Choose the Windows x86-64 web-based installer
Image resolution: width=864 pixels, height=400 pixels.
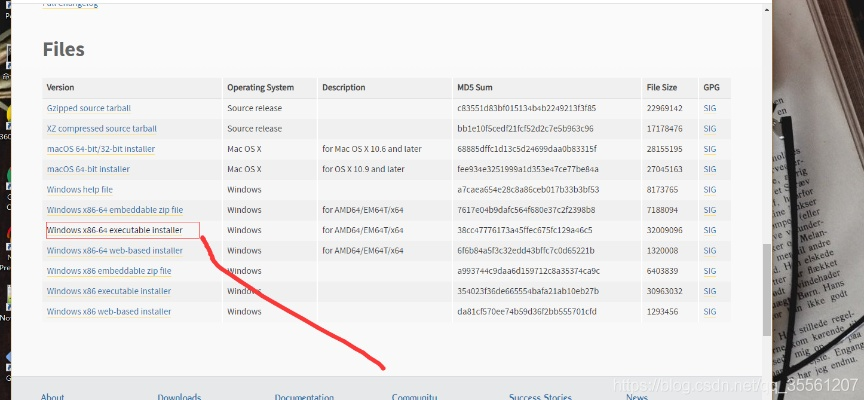click(x=114, y=251)
